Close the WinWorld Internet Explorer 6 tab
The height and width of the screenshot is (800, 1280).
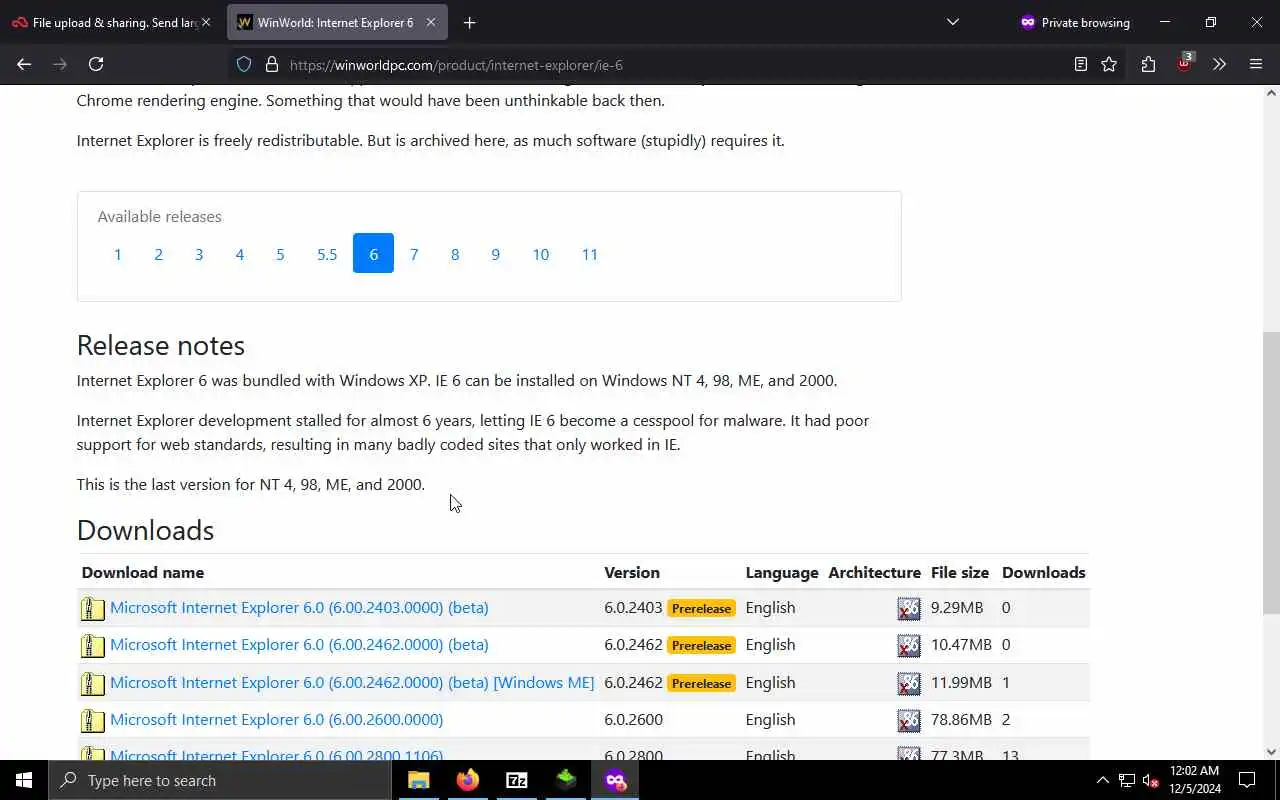431,22
